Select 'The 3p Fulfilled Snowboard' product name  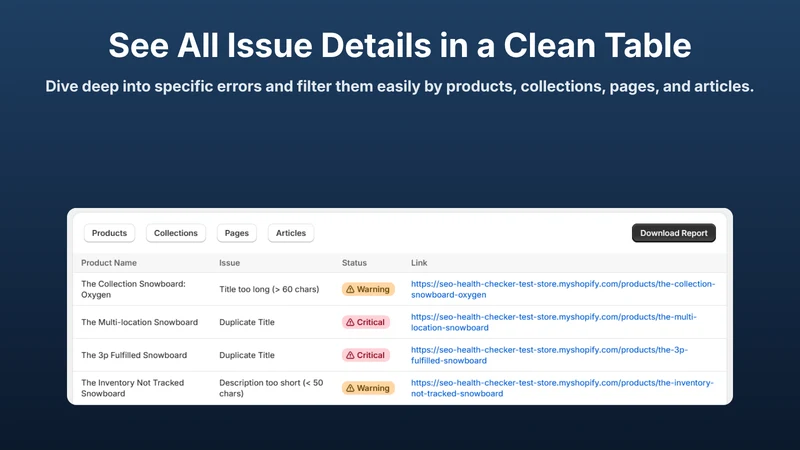point(134,355)
